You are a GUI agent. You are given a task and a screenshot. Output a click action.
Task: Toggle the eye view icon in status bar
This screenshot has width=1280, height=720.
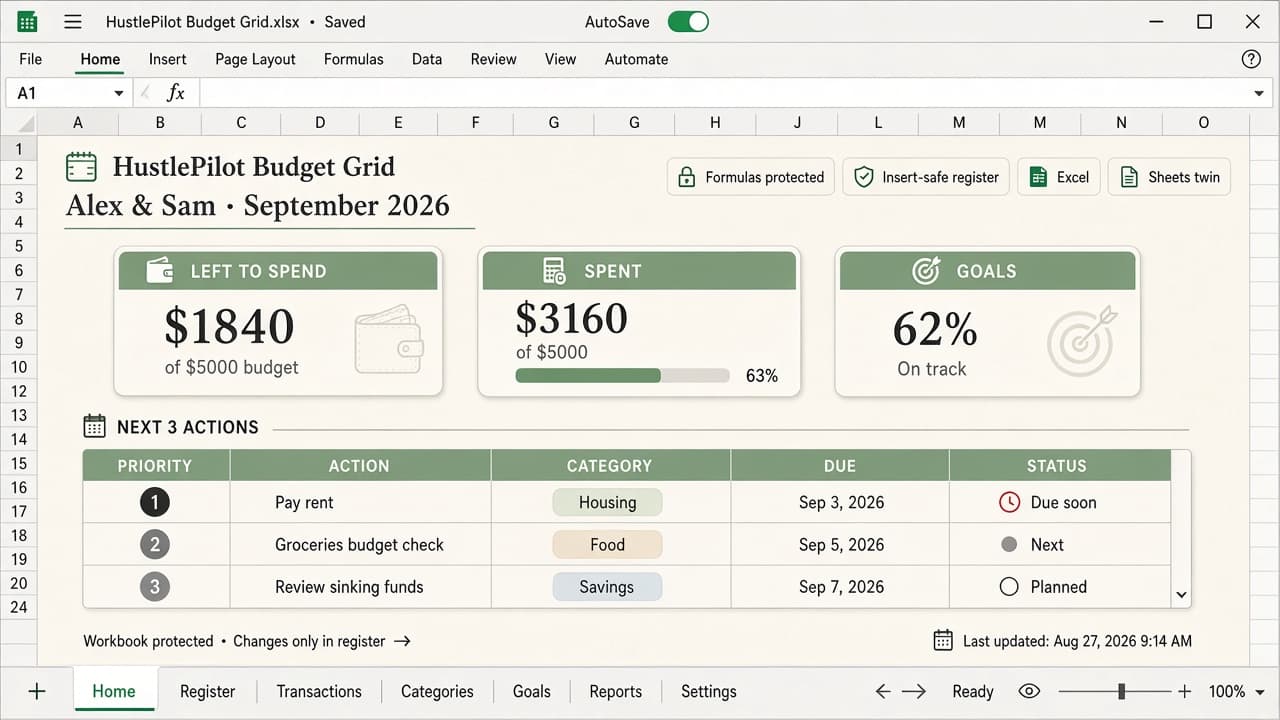click(x=1029, y=691)
